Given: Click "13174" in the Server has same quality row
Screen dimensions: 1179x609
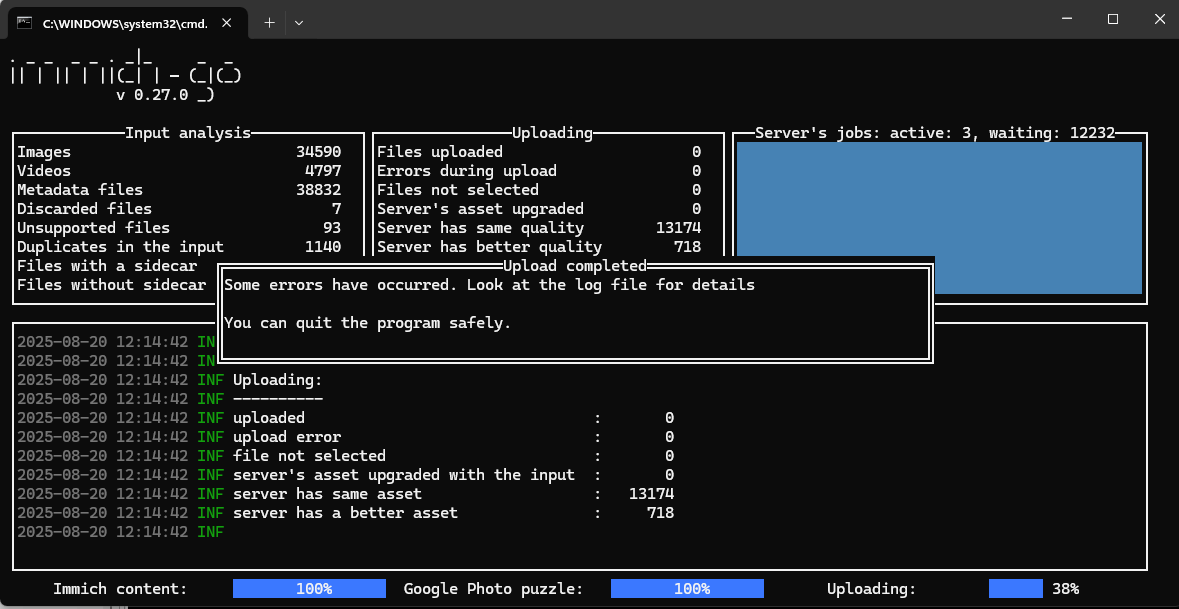Looking at the screenshot, I should point(679,228).
